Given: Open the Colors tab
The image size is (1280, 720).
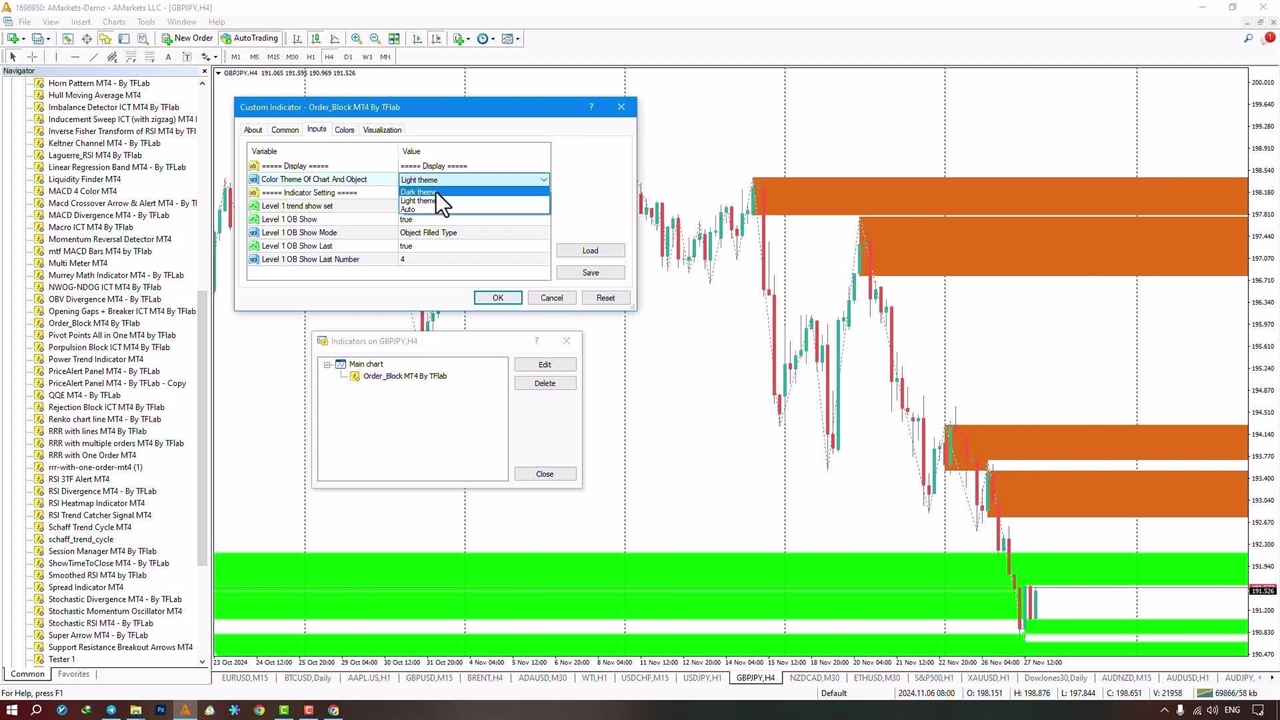Looking at the screenshot, I should click(x=344, y=130).
